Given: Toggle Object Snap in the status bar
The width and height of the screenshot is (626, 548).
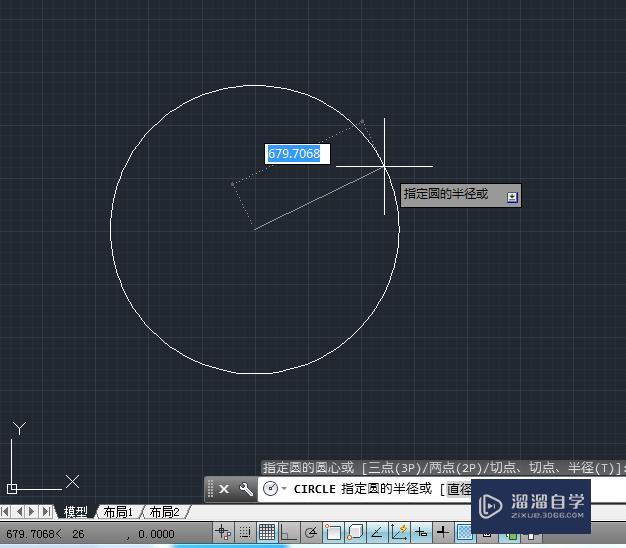Looking at the screenshot, I should click(x=333, y=532).
